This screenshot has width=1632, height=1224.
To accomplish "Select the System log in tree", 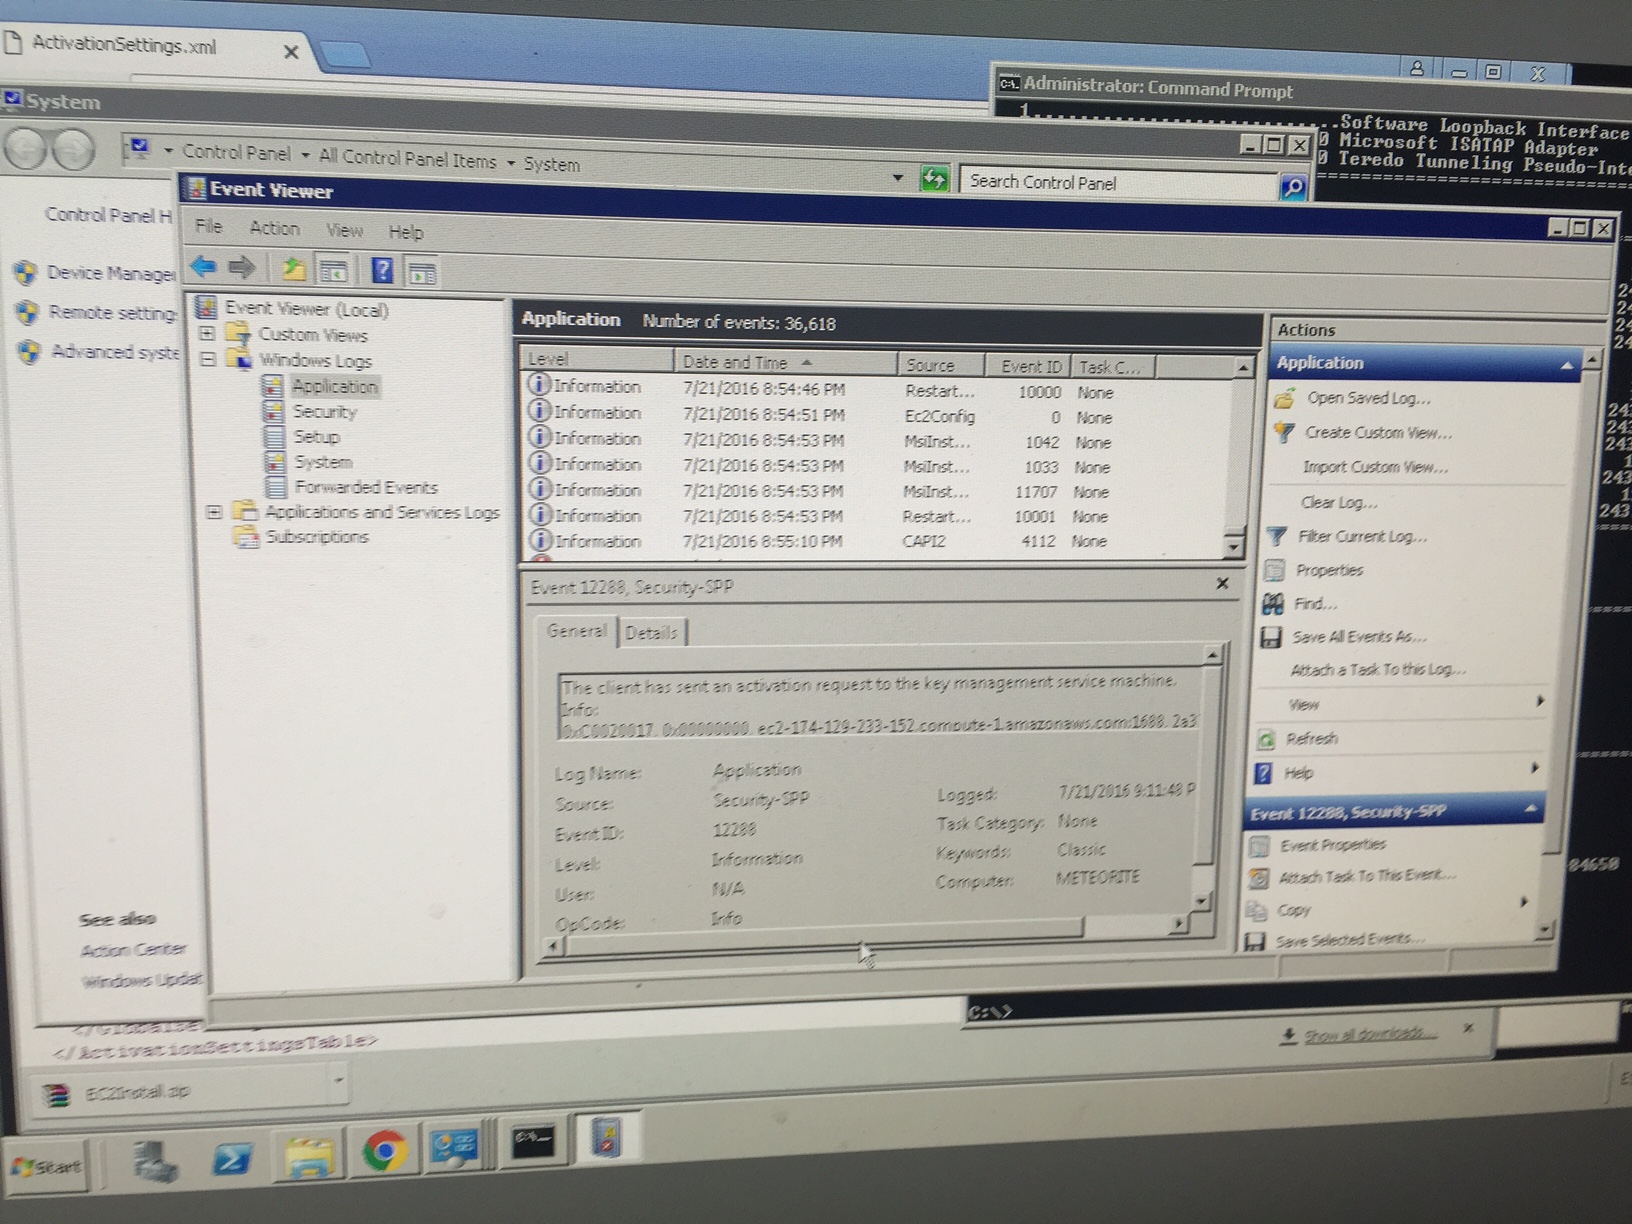I will [x=323, y=462].
